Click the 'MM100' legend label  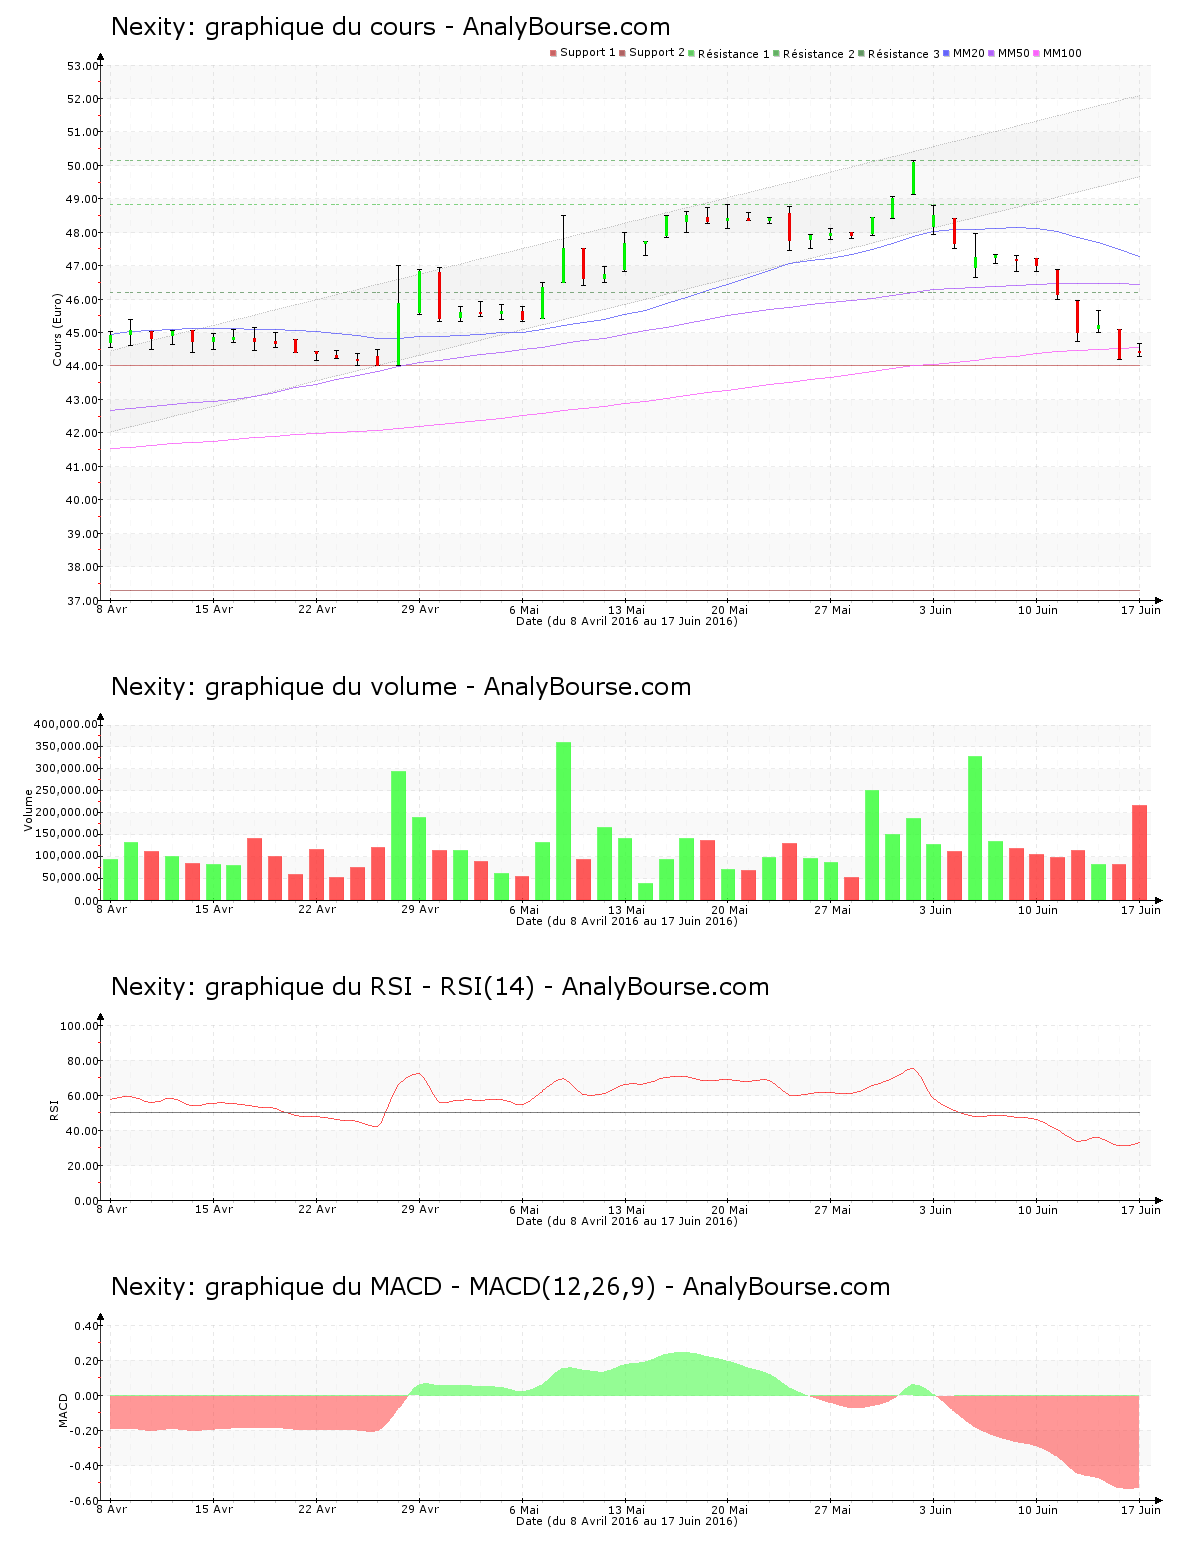[1062, 53]
